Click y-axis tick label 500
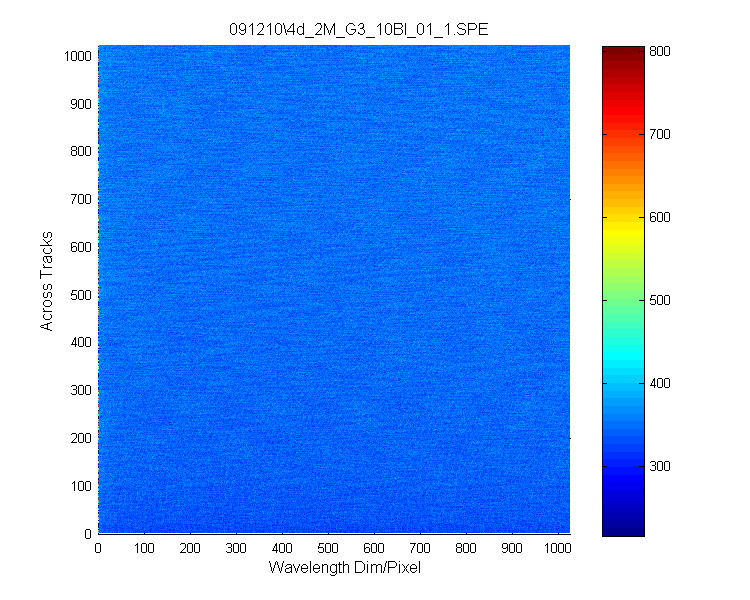Screen dimensions: 750x600 click(81, 295)
